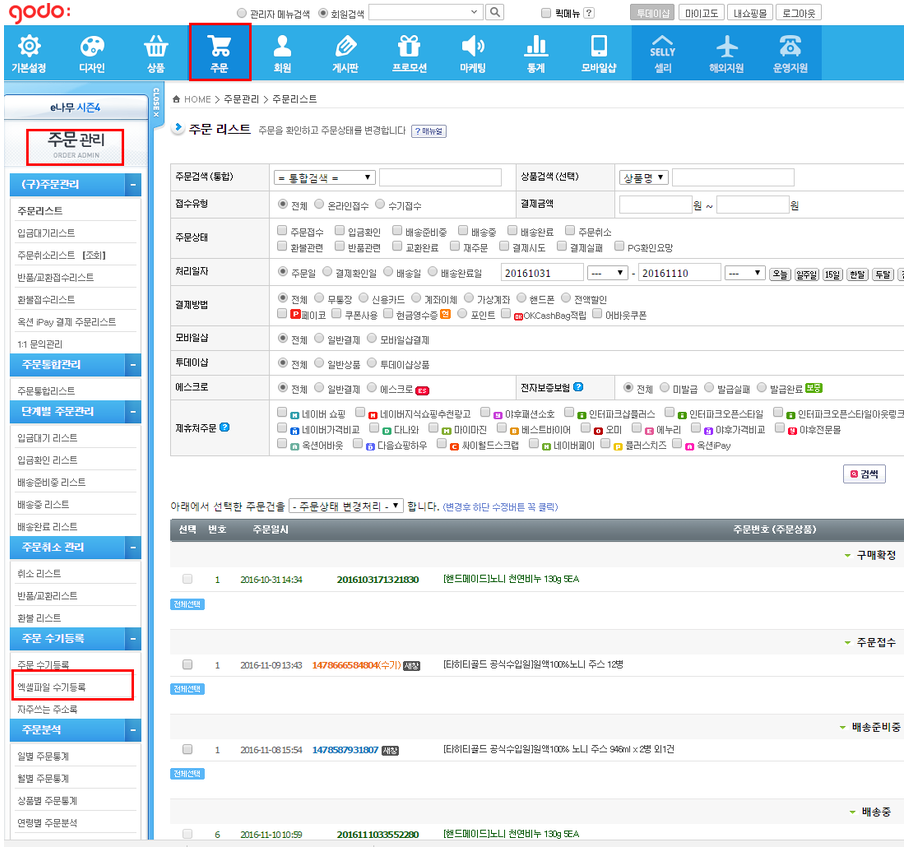Open the 상품 basket icon
Viewport: 906px width, 851px height.
[x=156, y=46]
